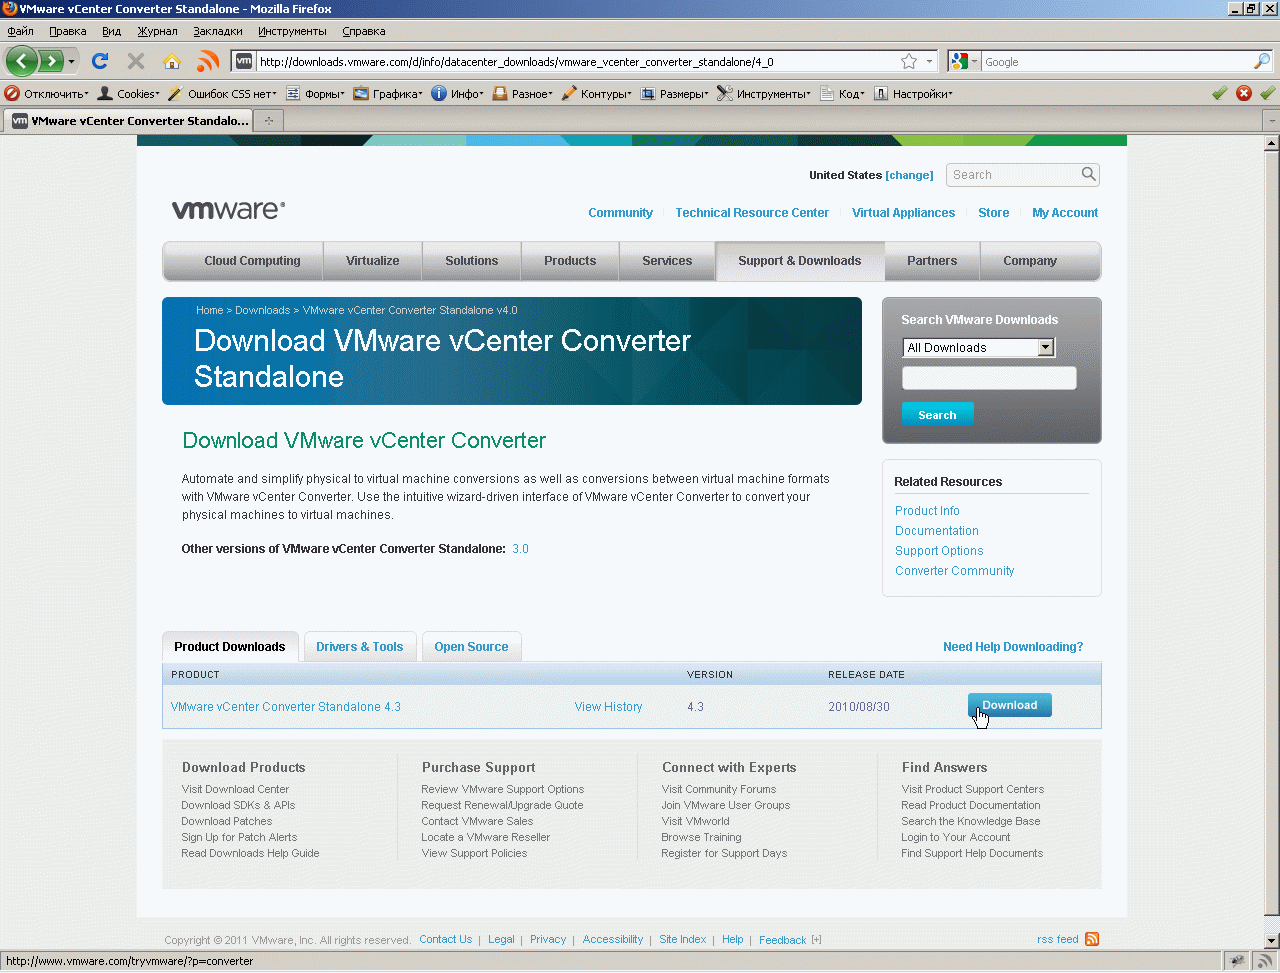Expand the Инструменты developer toolbar dropdown
The image size is (1280, 973).
pos(764,94)
